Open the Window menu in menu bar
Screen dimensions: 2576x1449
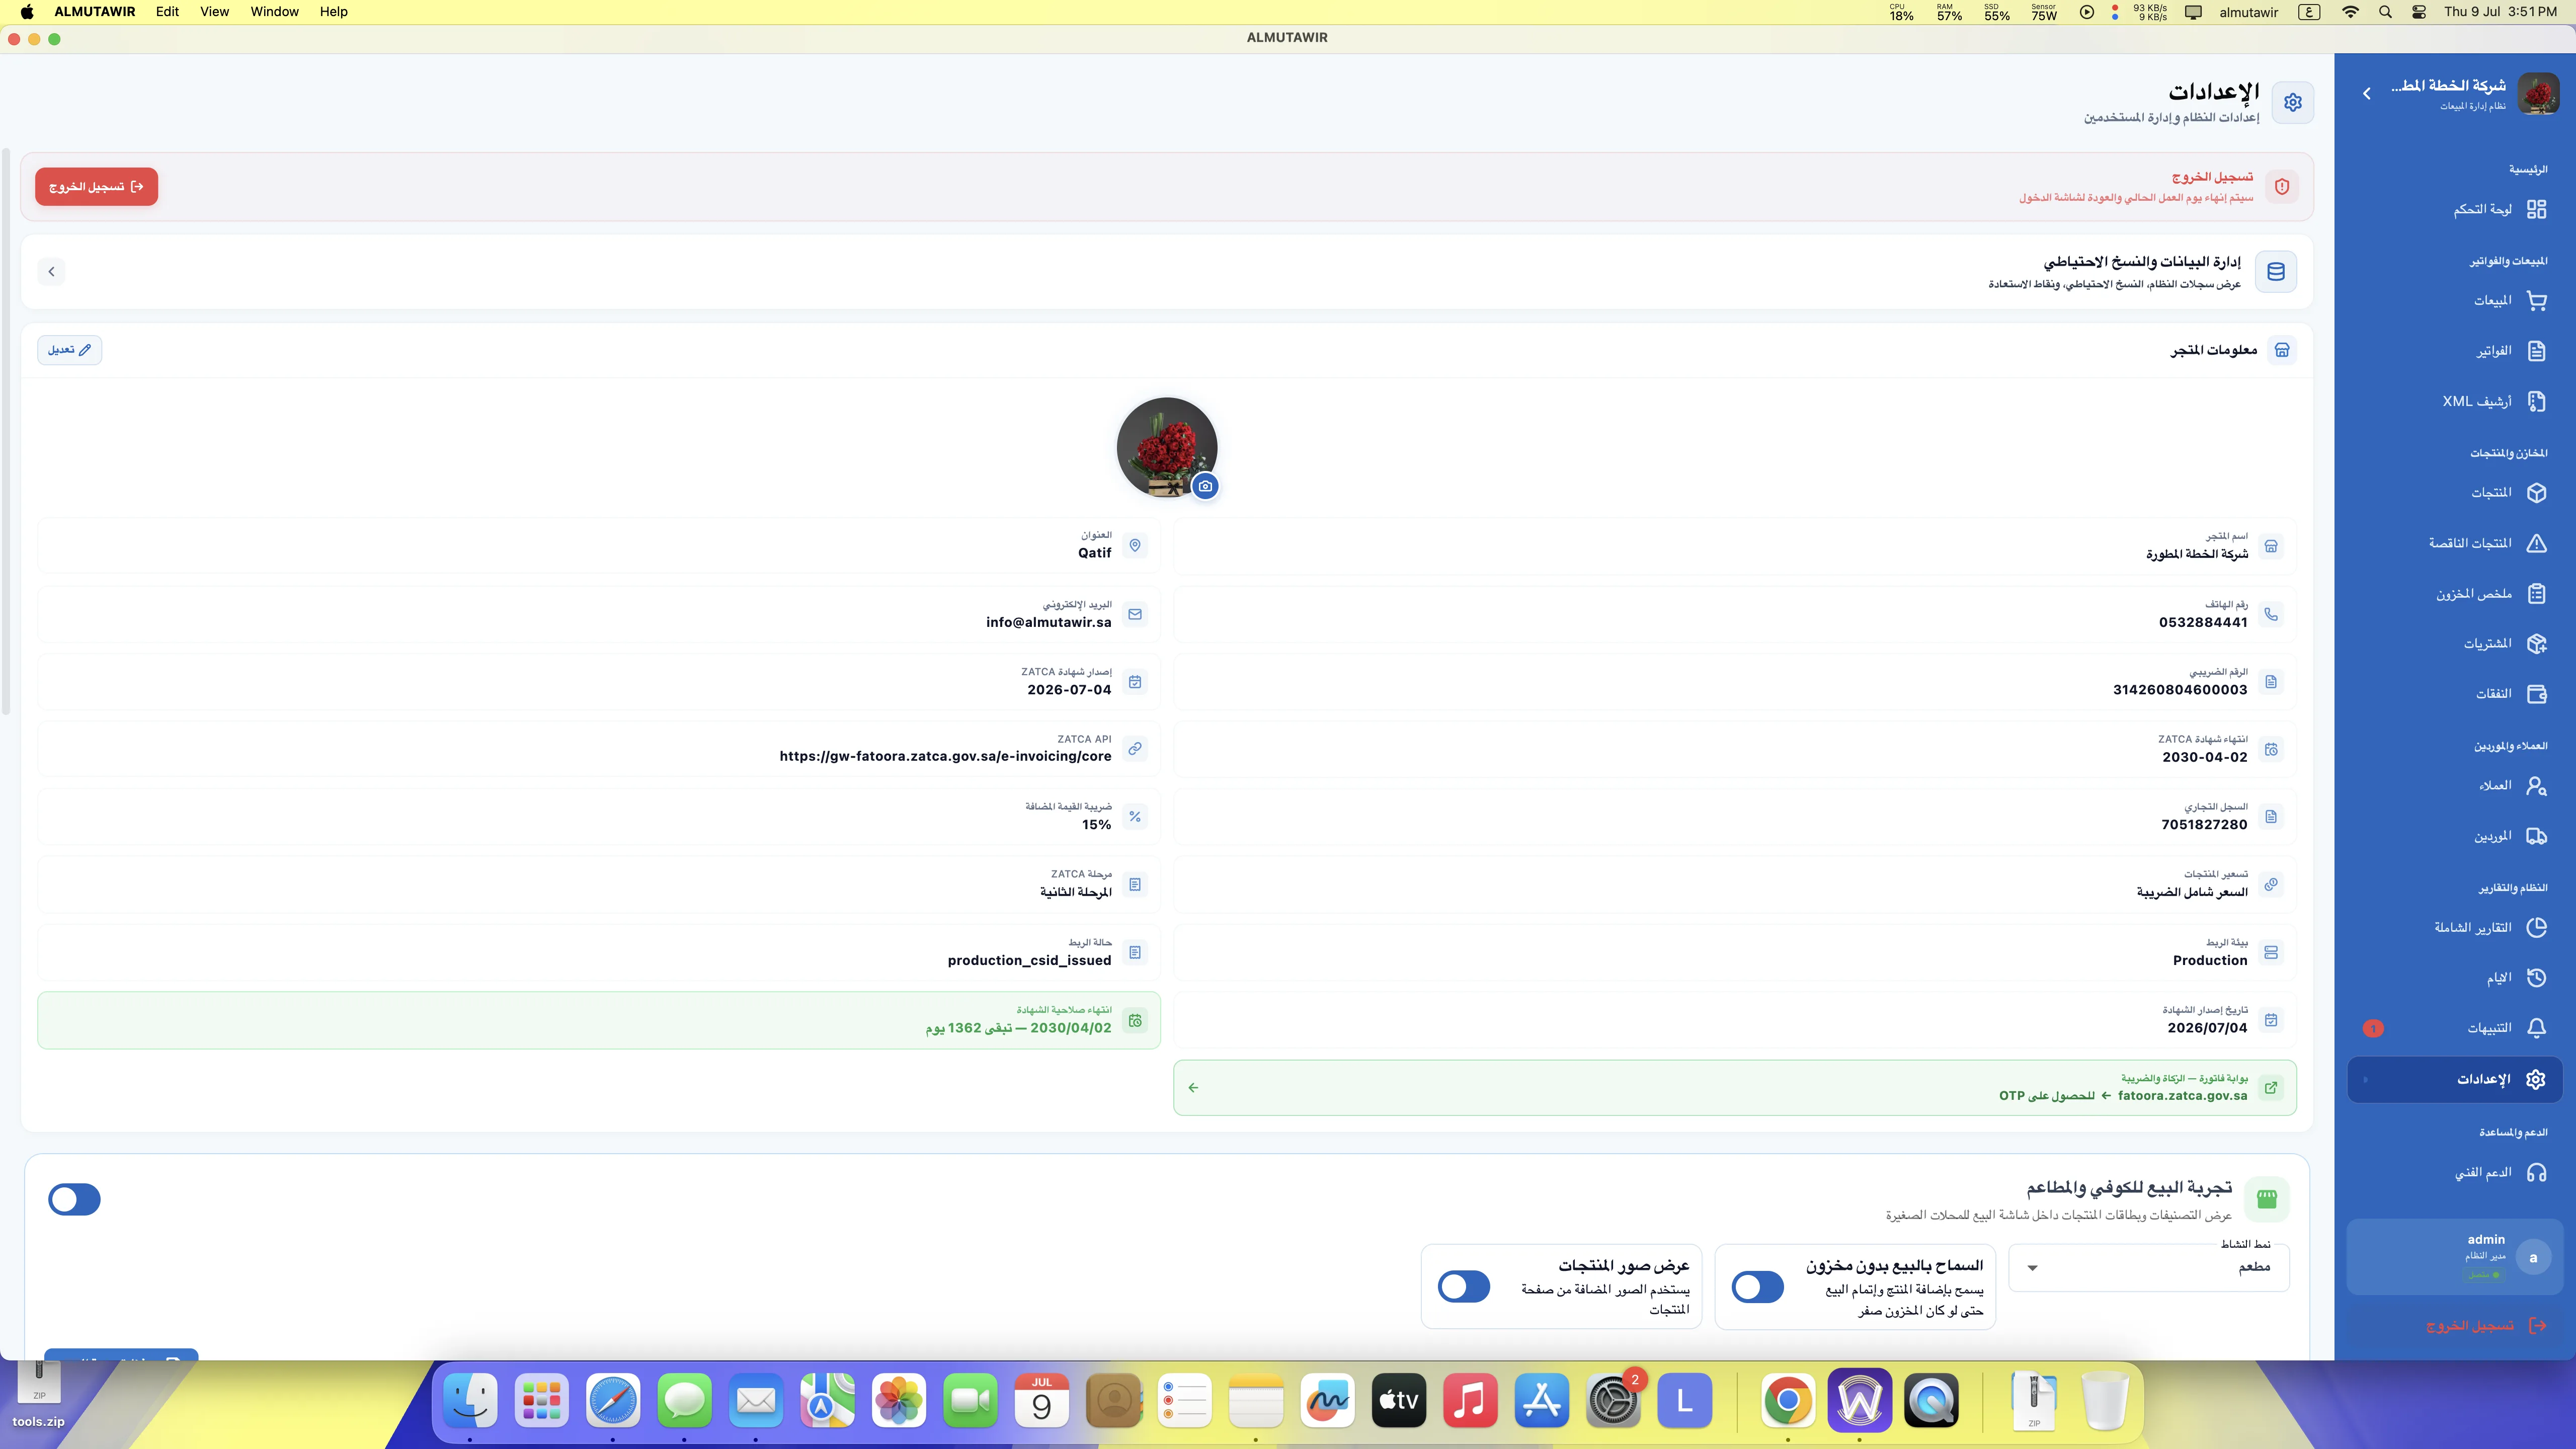pos(274,12)
